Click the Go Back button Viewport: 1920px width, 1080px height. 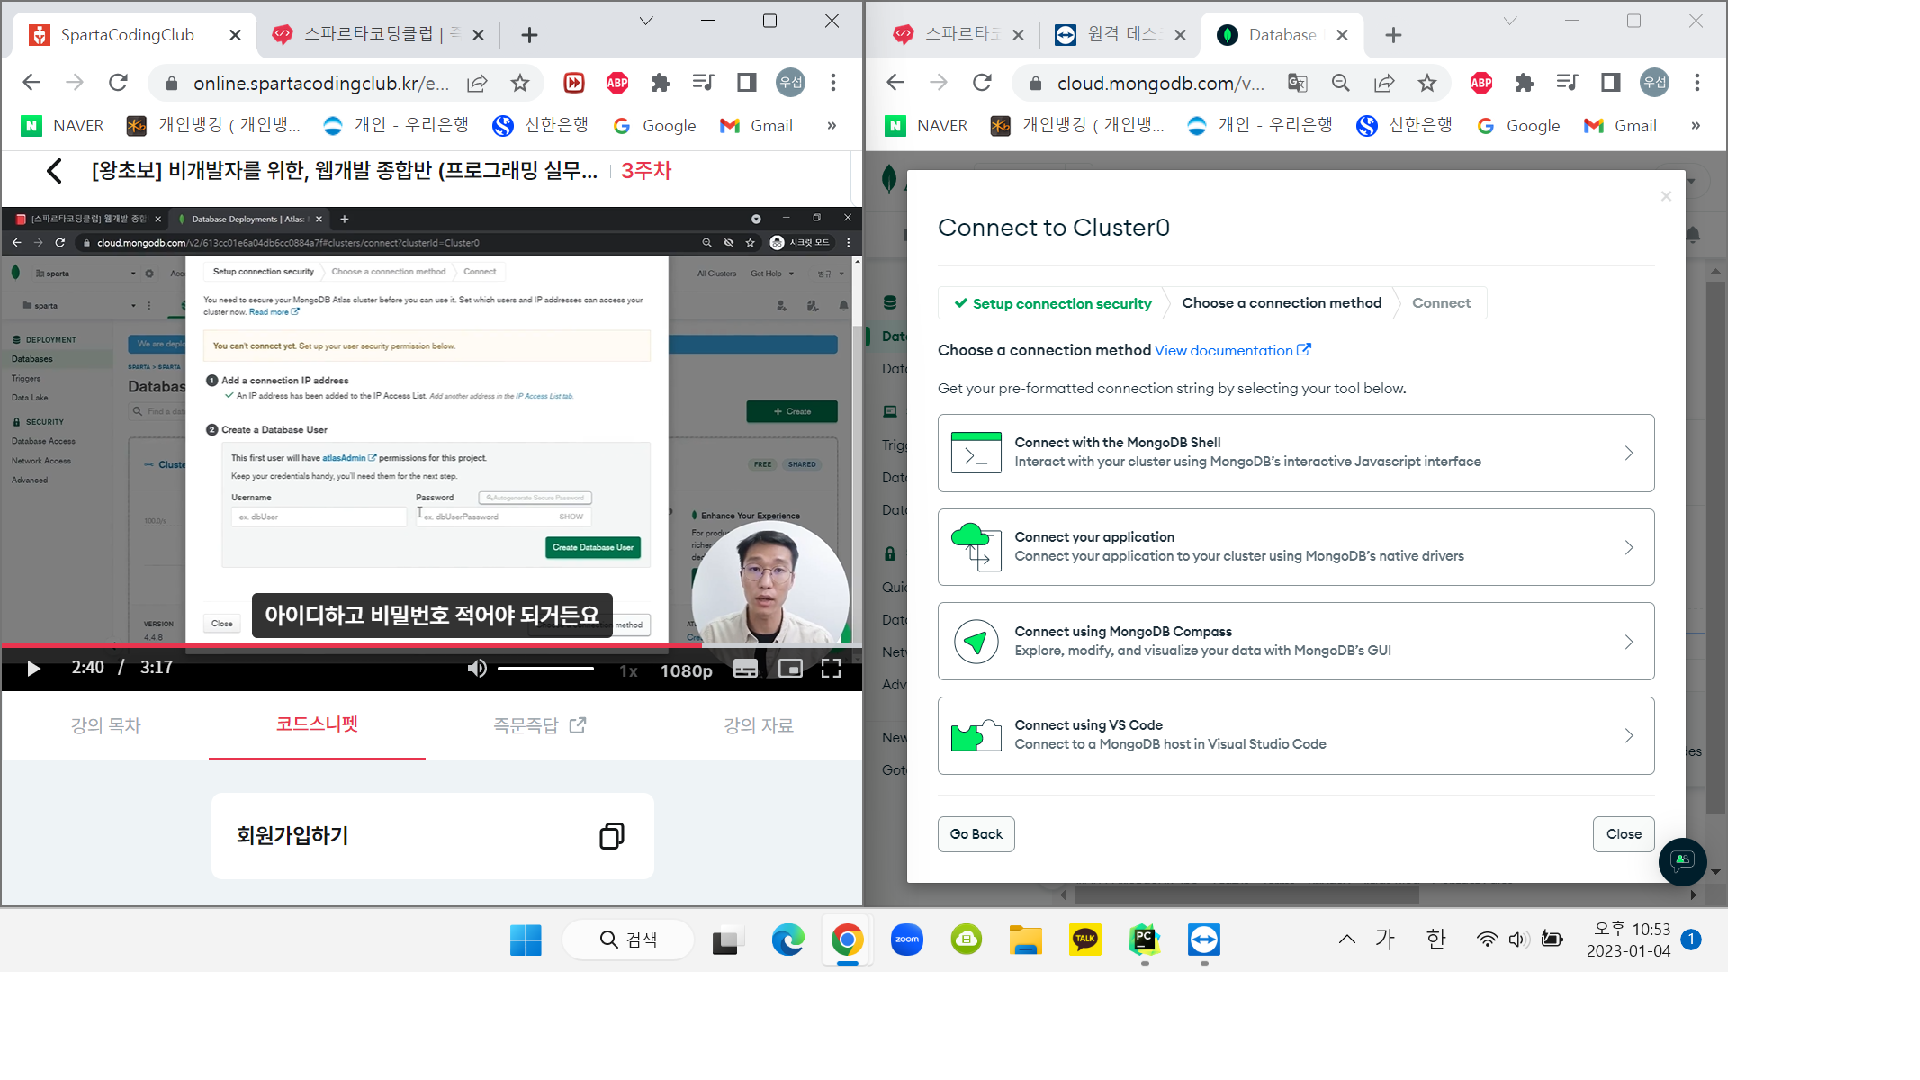[976, 834]
